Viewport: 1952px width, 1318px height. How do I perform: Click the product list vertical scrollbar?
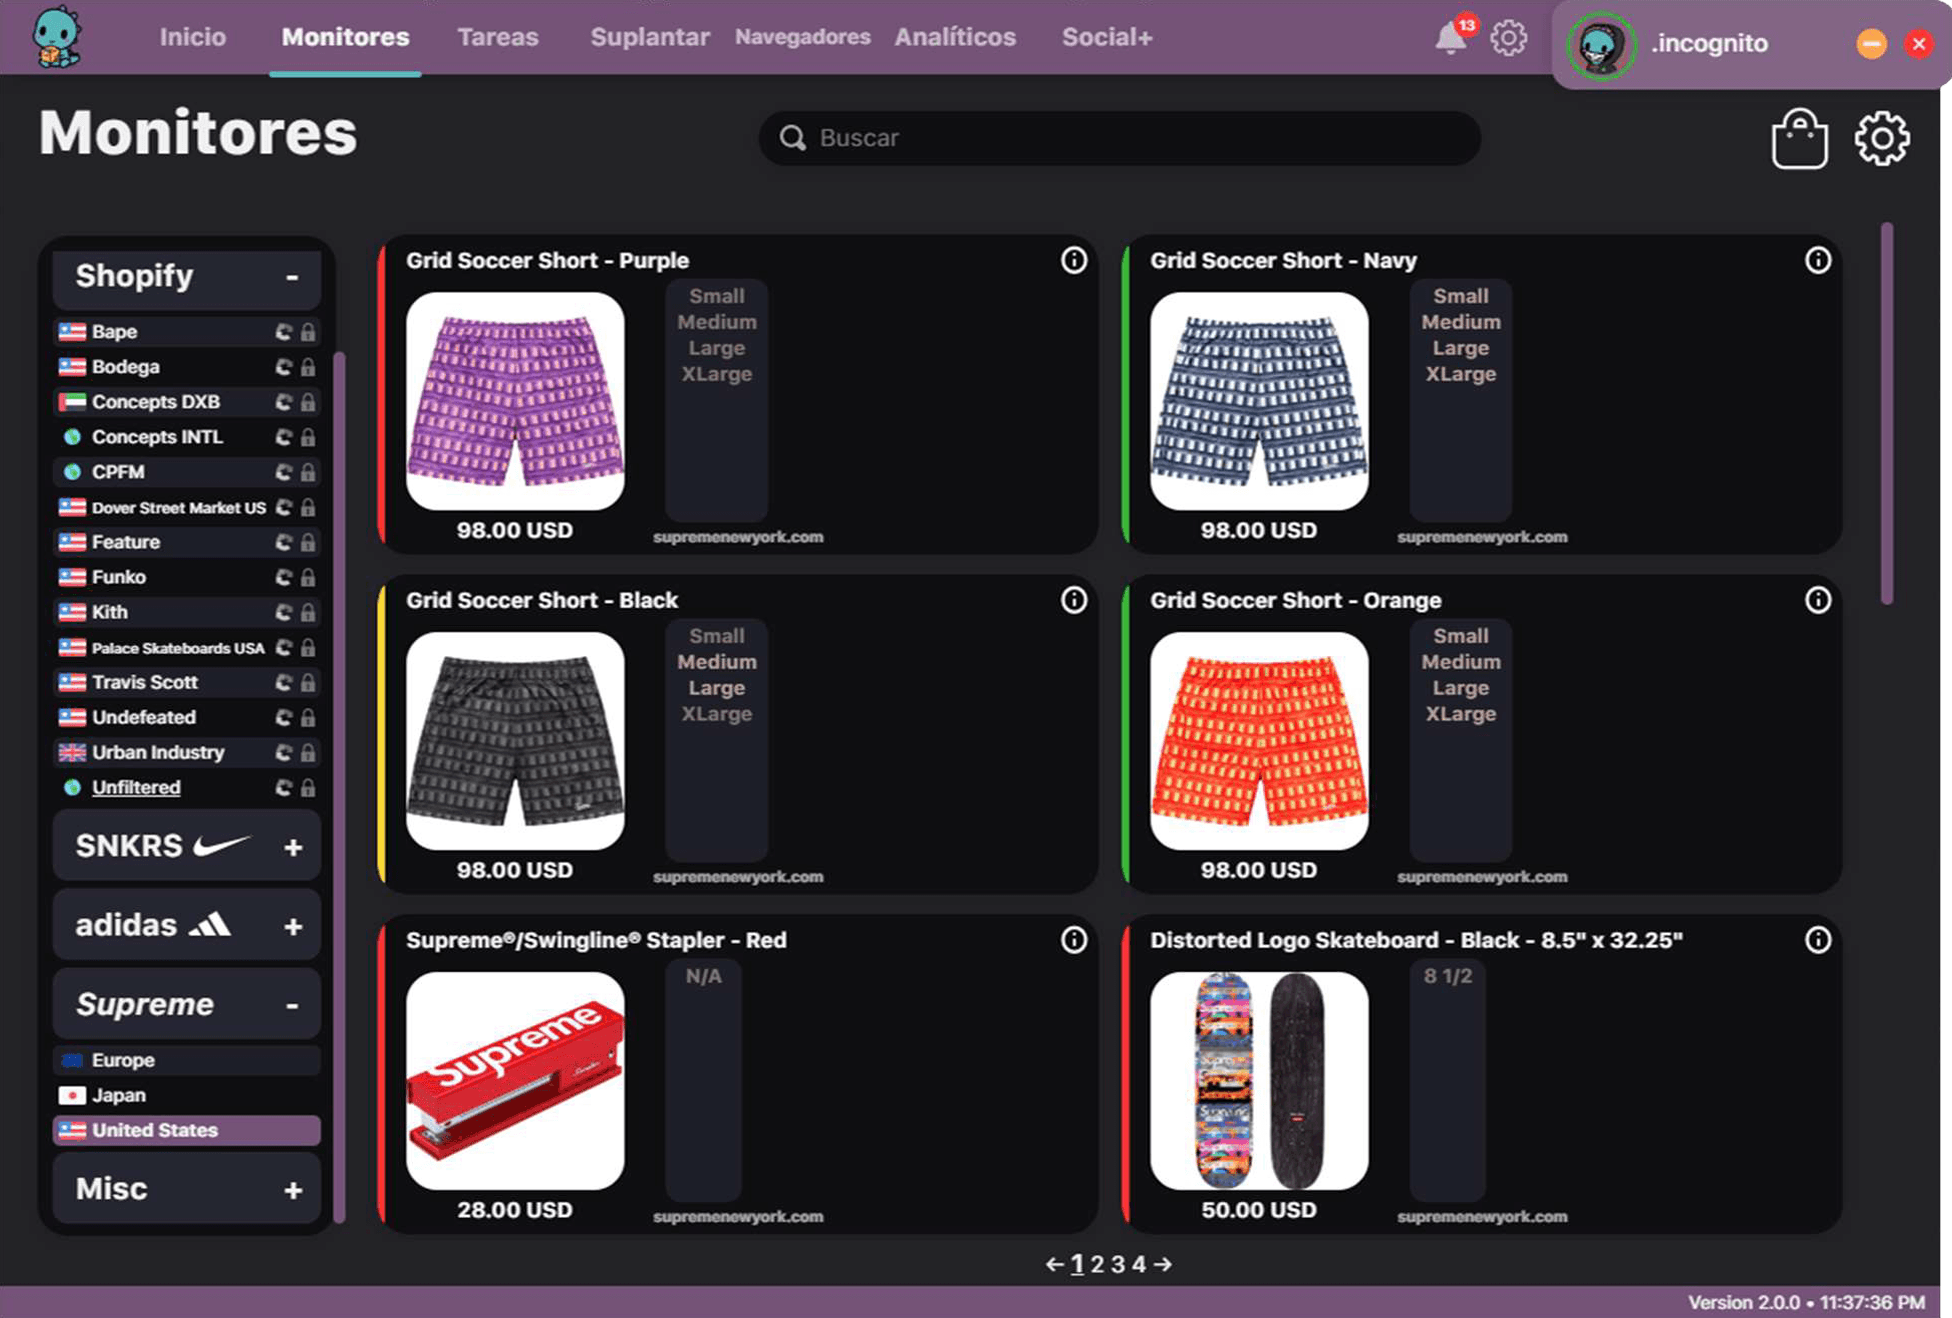[x=1887, y=413]
